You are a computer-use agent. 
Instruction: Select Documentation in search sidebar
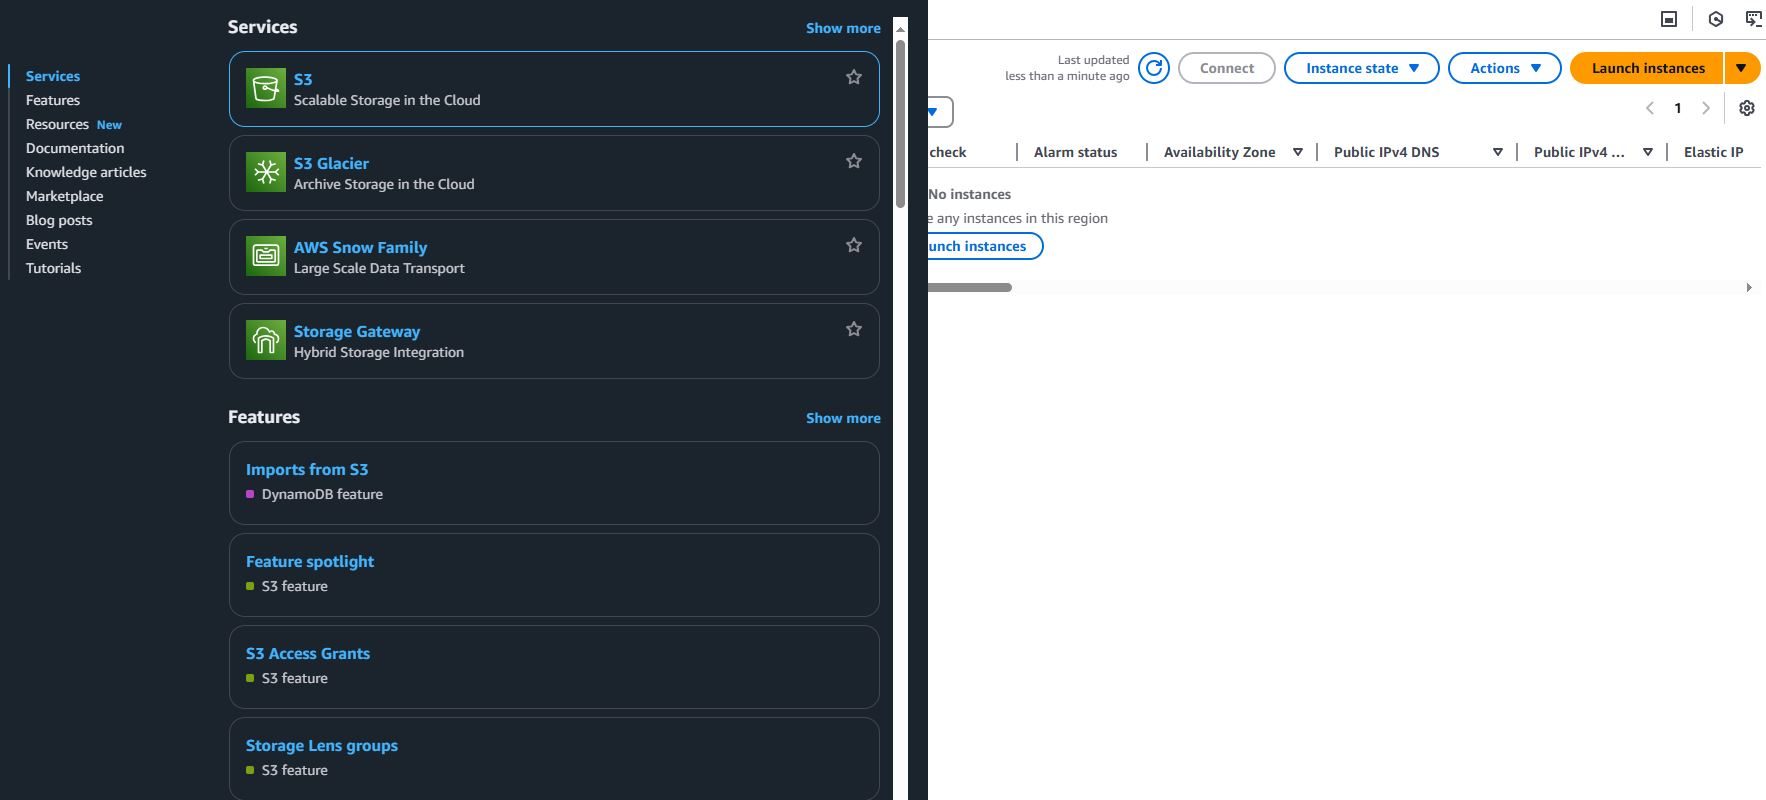pyautogui.click(x=75, y=148)
